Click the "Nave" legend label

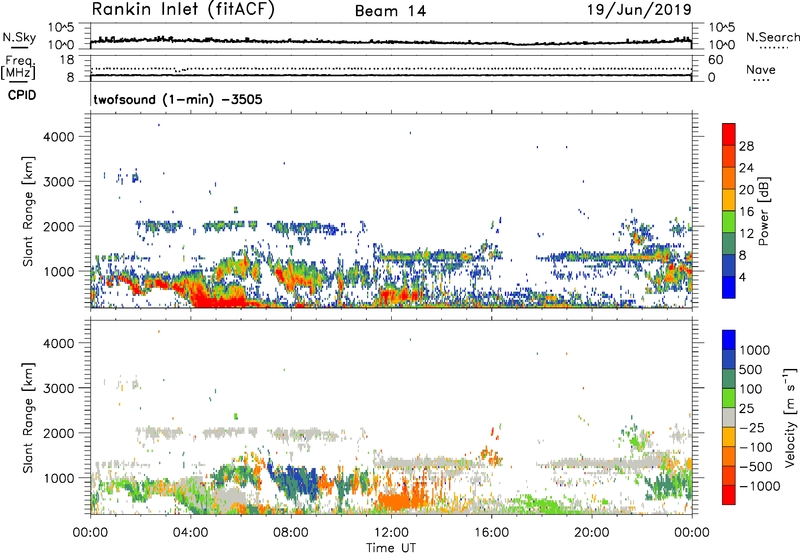point(761,69)
